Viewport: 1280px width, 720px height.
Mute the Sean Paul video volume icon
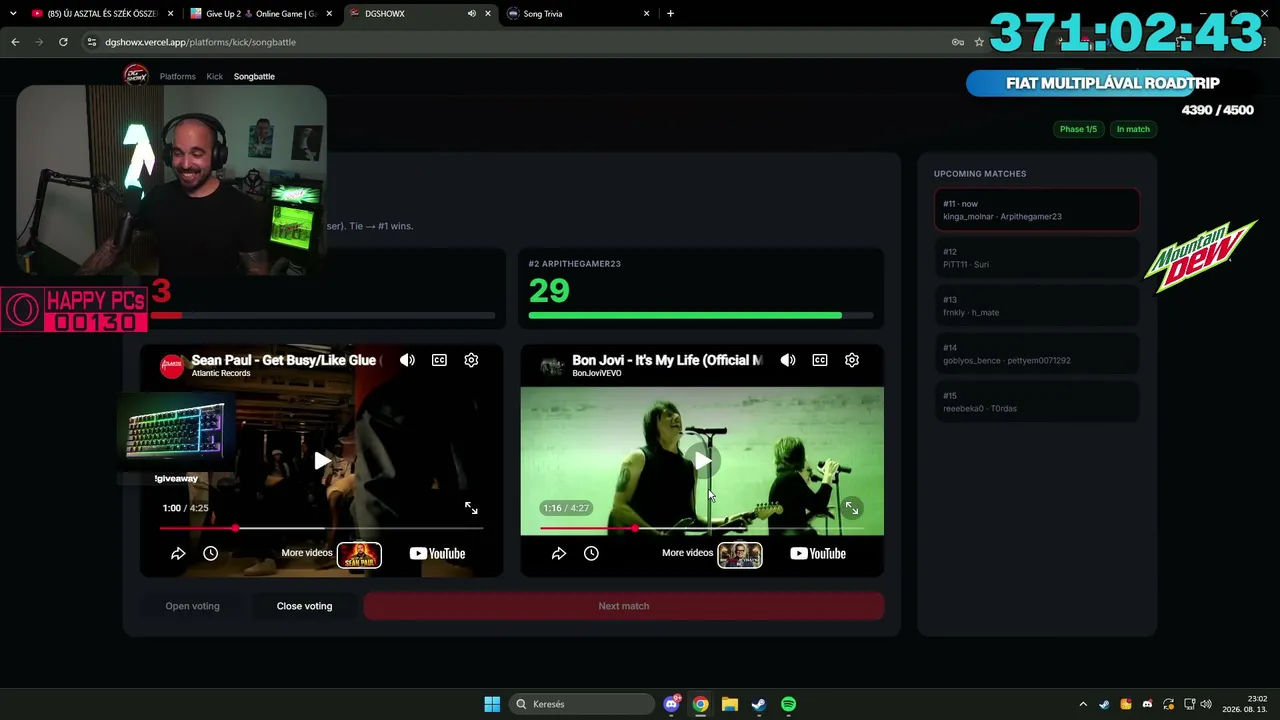coord(407,360)
